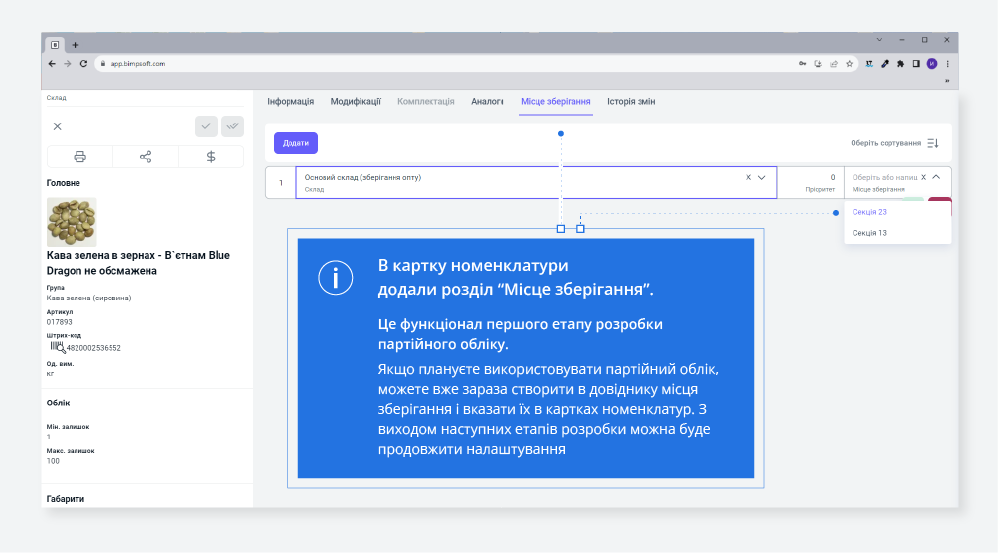
Task: Select Секція 23 from the dropdown list
Action: click(x=870, y=212)
